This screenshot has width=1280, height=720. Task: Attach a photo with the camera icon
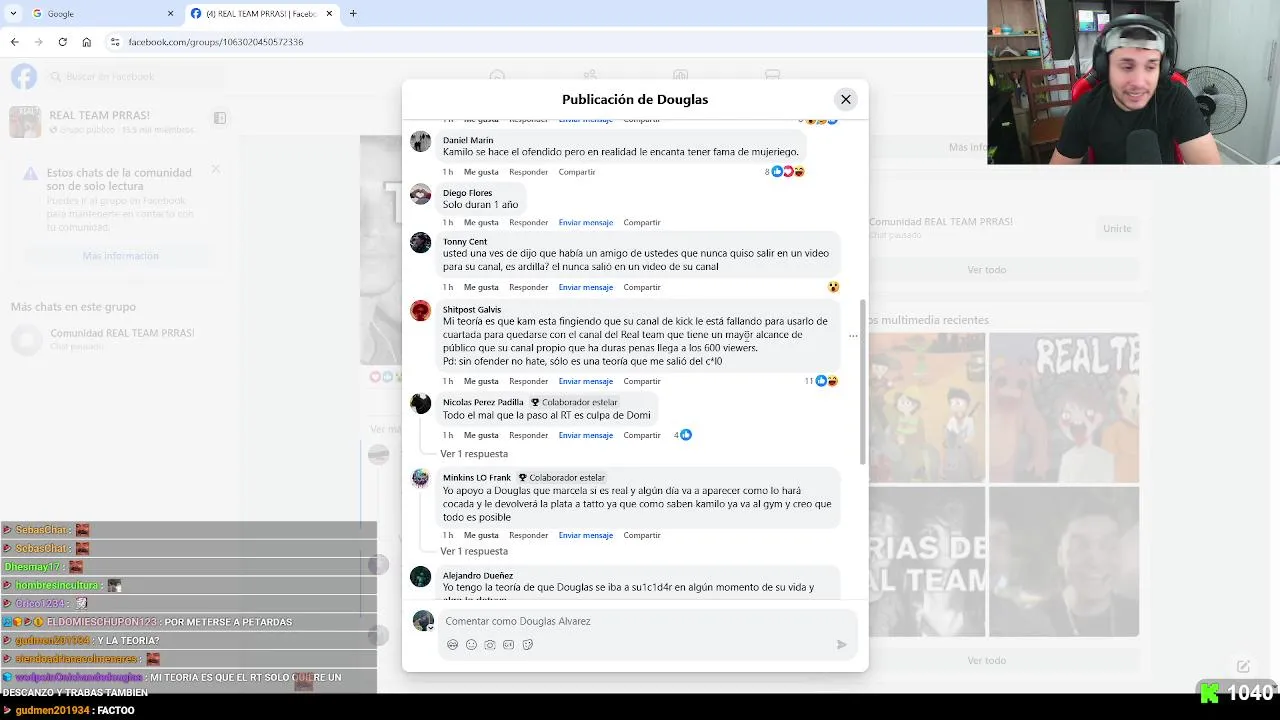490,645
